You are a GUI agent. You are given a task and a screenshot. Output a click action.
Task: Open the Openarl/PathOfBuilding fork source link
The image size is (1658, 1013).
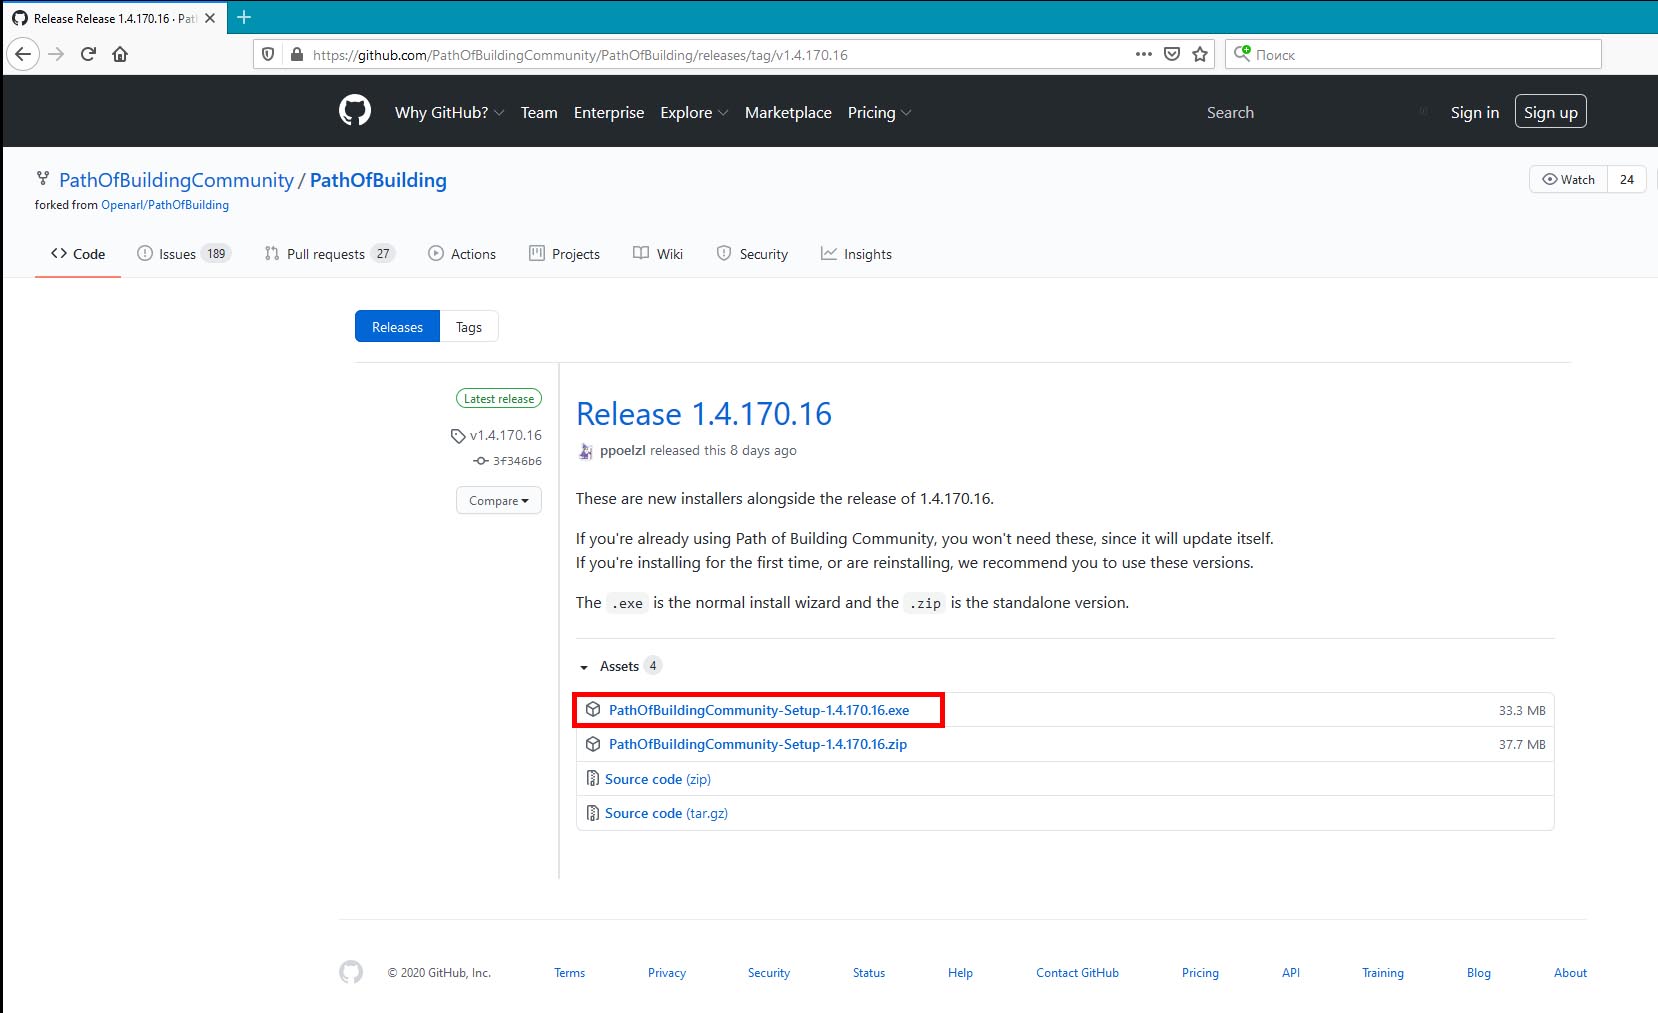point(165,205)
